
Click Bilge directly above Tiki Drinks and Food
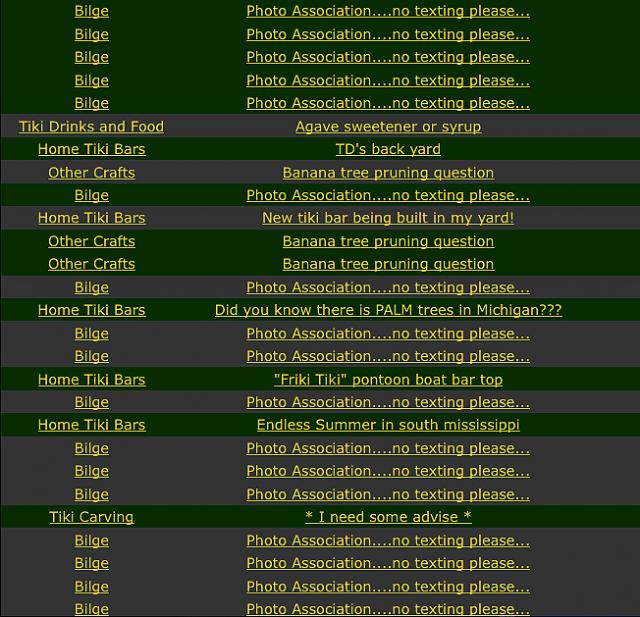click(x=91, y=103)
